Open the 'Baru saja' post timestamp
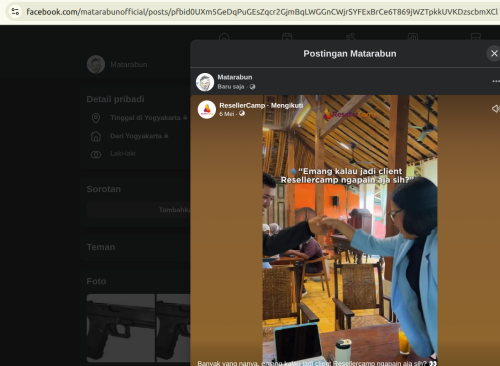Viewport: 500px width, 366px height. coord(231,87)
